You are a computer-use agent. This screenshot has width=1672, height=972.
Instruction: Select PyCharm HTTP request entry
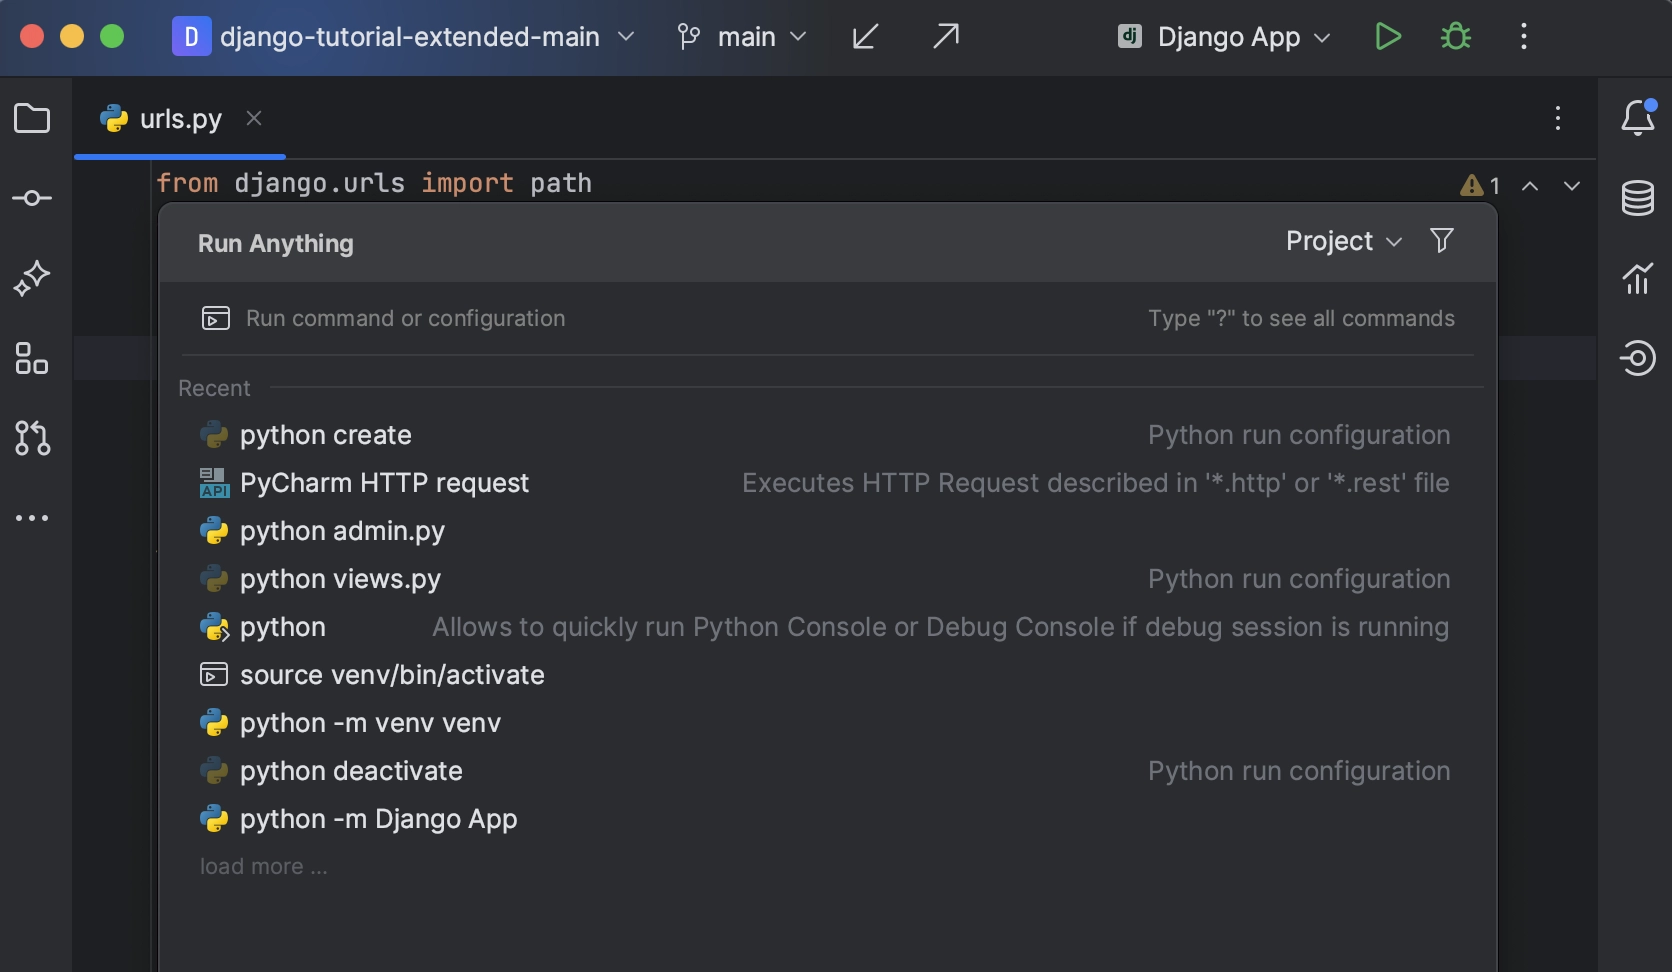pyautogui.click(x=828, y=483)
